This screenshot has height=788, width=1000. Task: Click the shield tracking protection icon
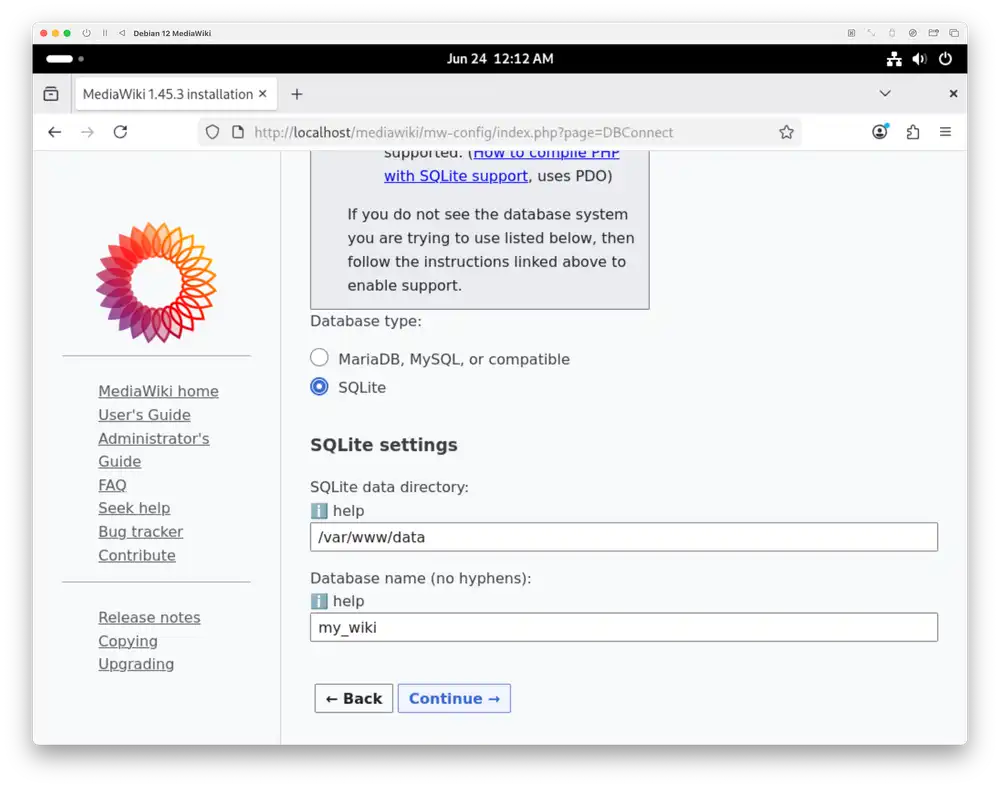[212, 132]
